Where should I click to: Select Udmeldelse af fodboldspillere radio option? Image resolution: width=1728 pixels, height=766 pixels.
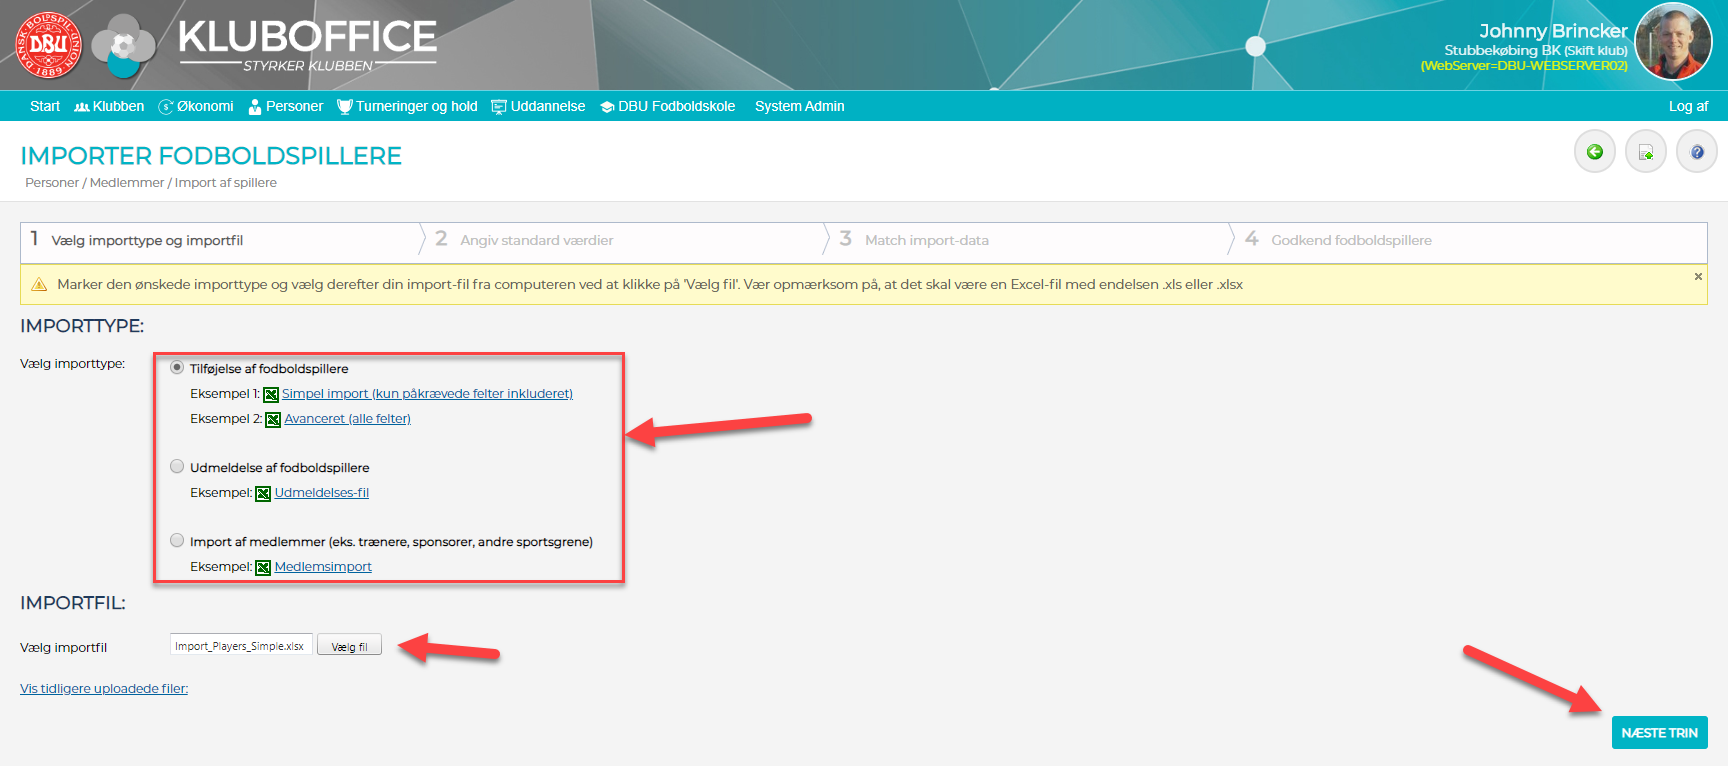177,467
